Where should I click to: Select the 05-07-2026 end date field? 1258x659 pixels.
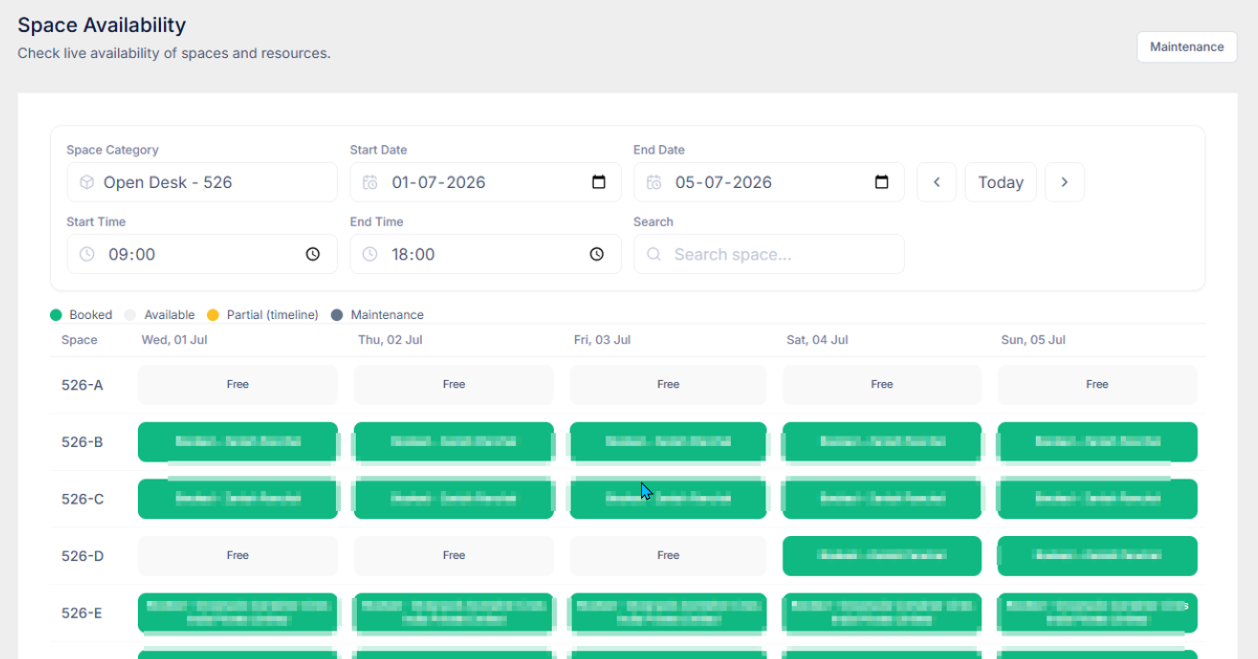(769, 182)
